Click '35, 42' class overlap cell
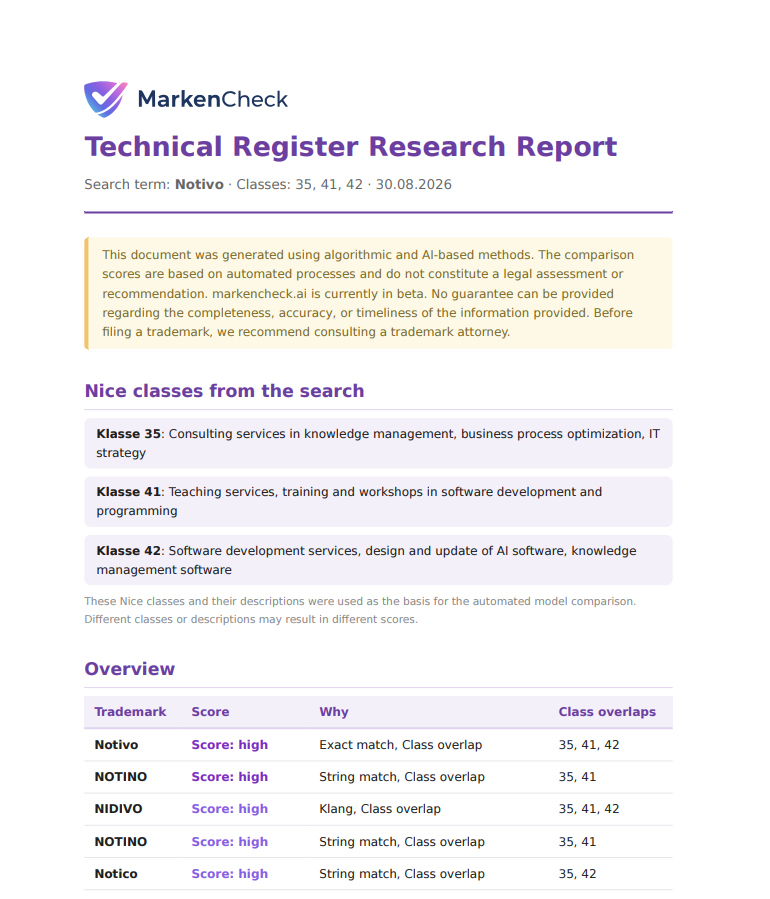 577,874
